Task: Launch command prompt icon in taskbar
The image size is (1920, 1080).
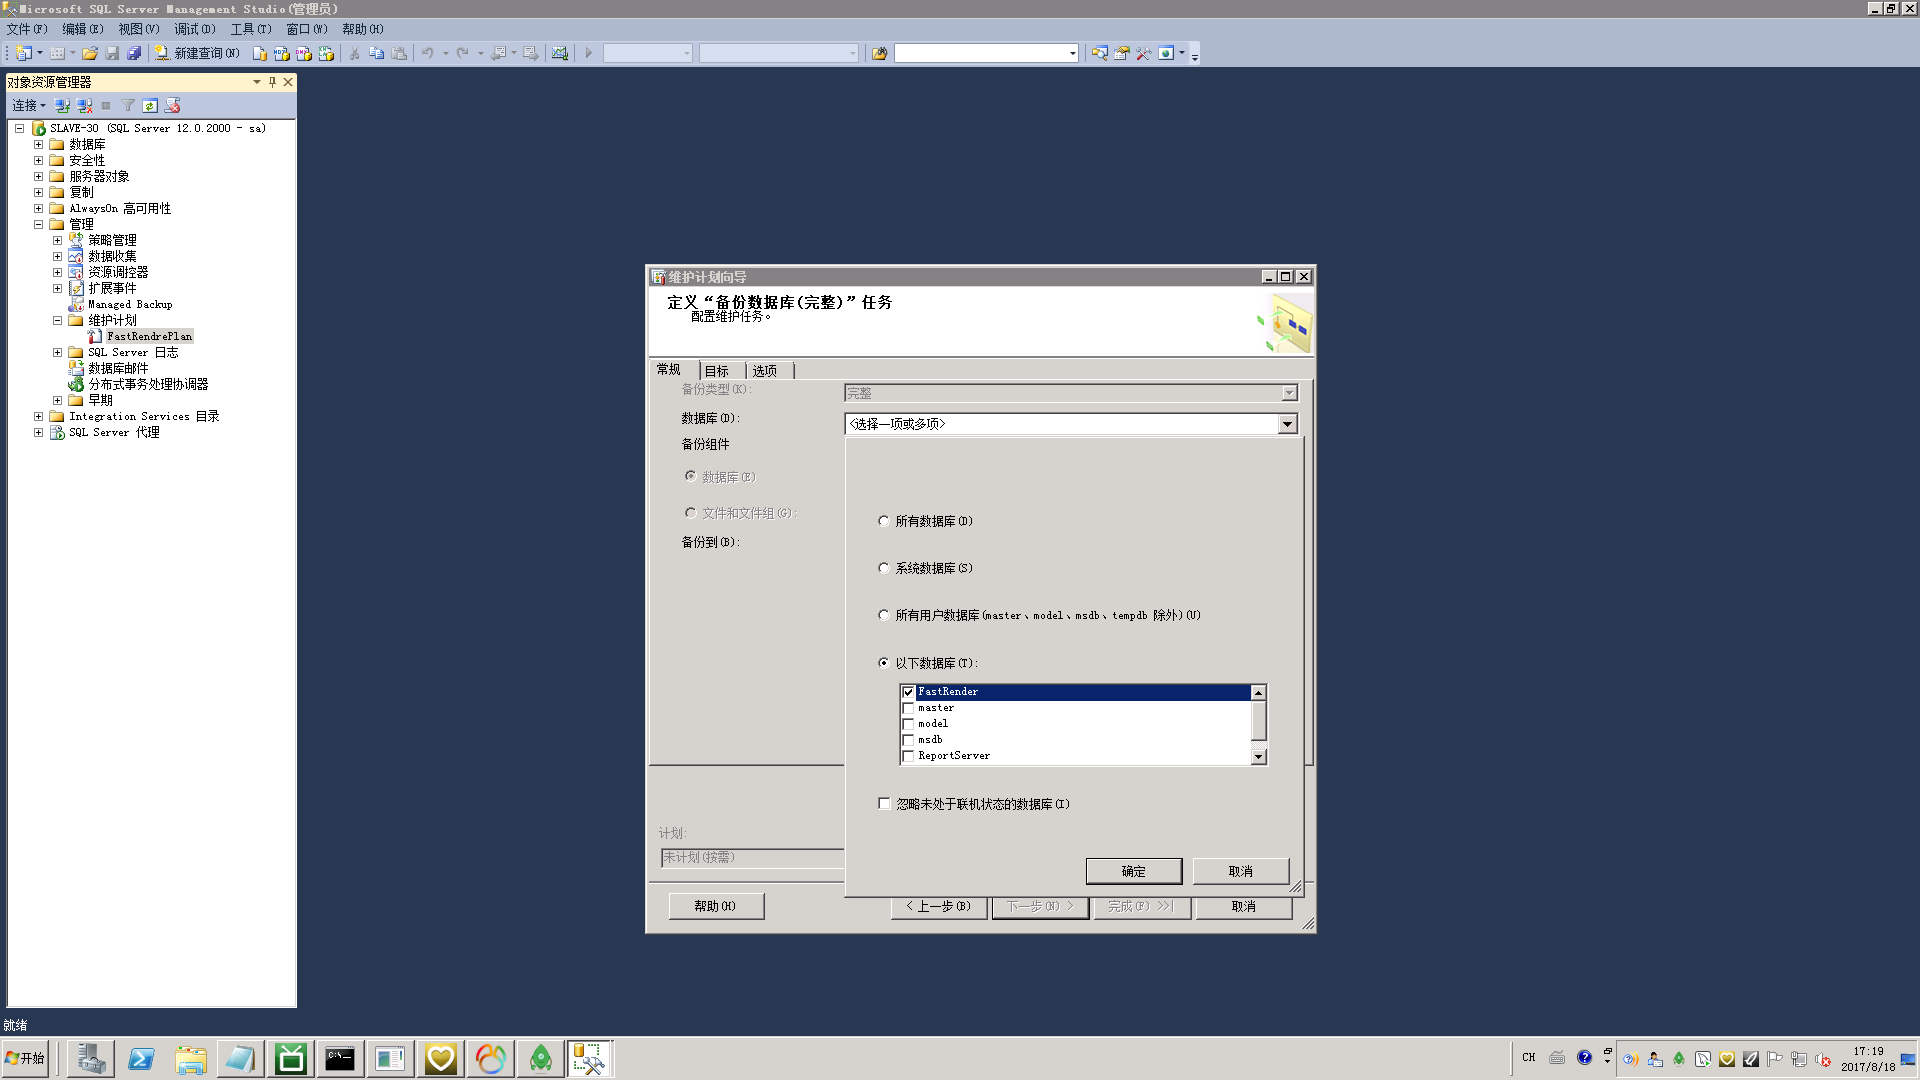Action: click(340, 1058)
